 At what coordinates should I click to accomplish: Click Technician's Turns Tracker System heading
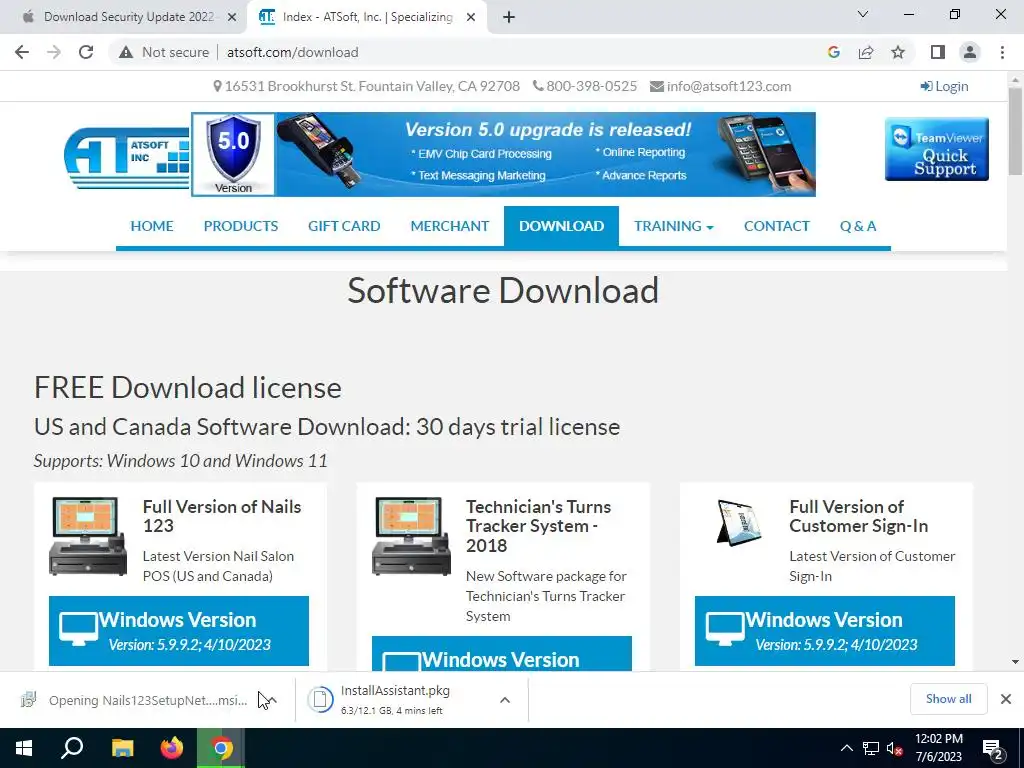pyautogui.click(x=539, y=526)
